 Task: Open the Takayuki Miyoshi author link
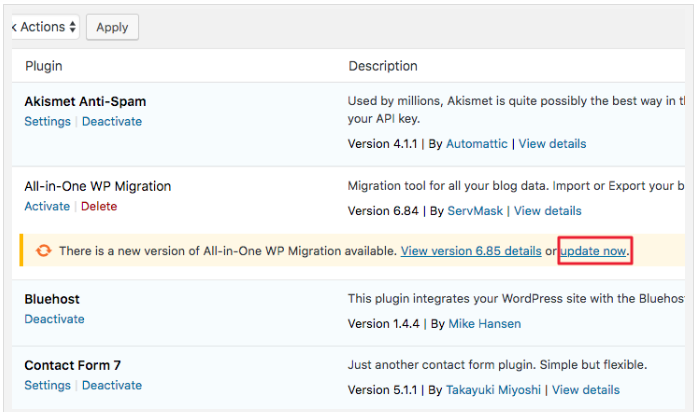[494, 390]
